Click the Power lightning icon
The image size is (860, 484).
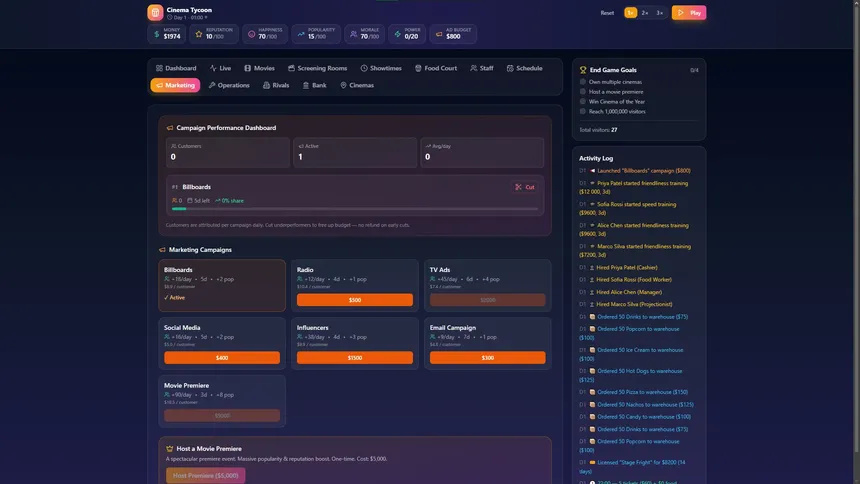tap(398, 34)
